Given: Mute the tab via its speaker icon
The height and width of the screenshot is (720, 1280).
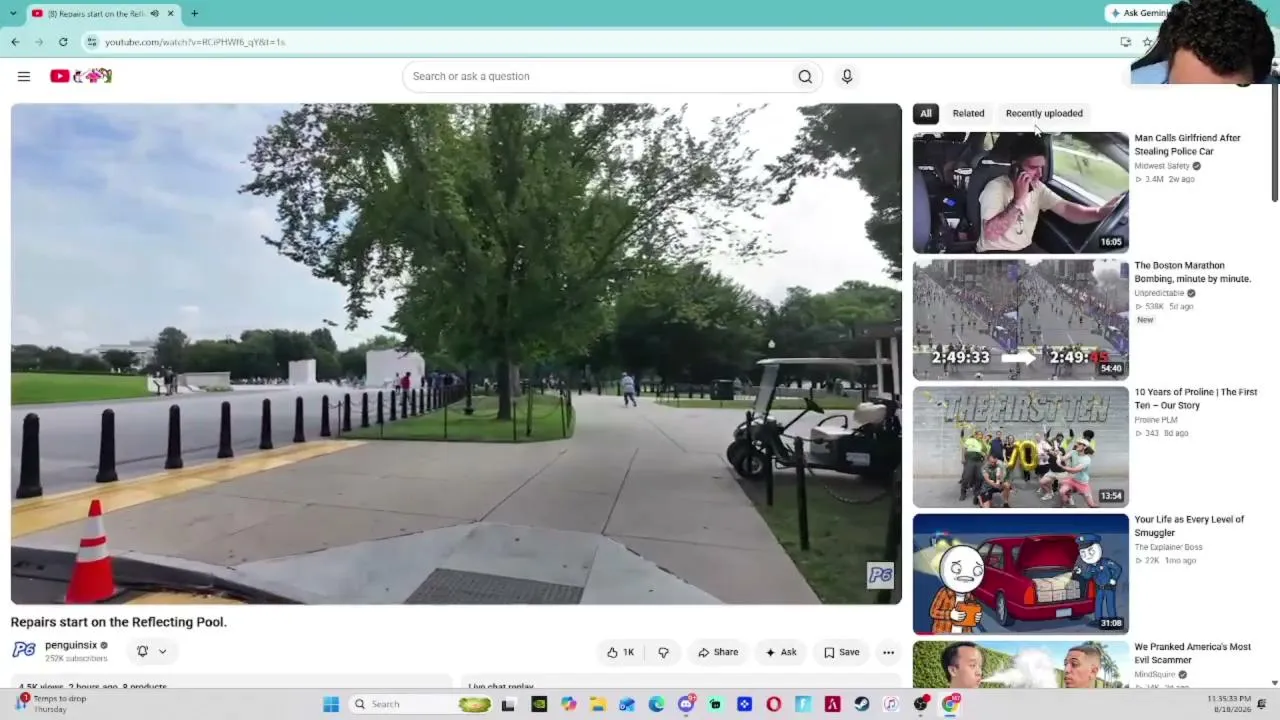Looking at the screenshot, I should (x=154, y=13).
